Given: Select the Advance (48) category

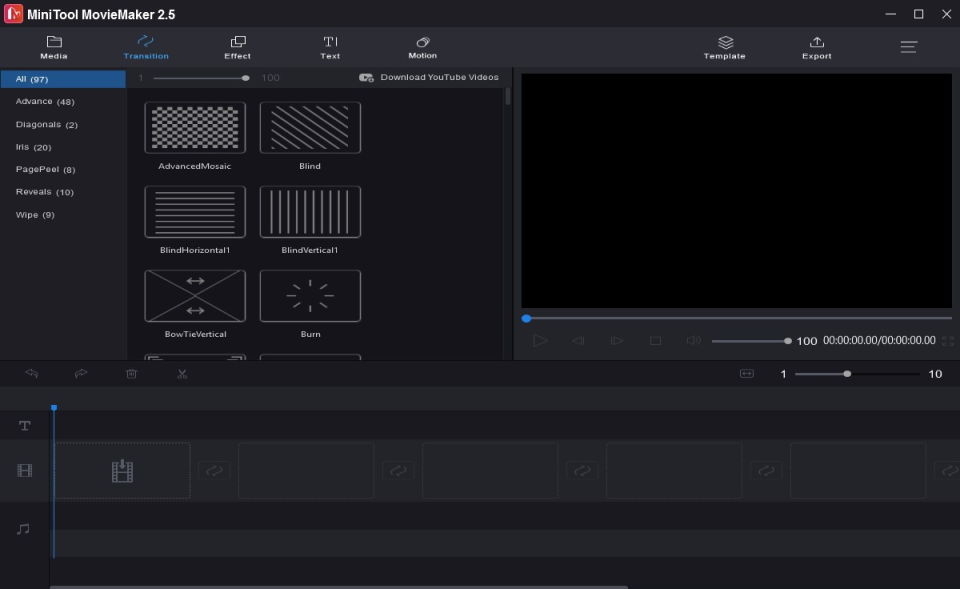Looking at the screenshot, I should [x=45, y=102].
